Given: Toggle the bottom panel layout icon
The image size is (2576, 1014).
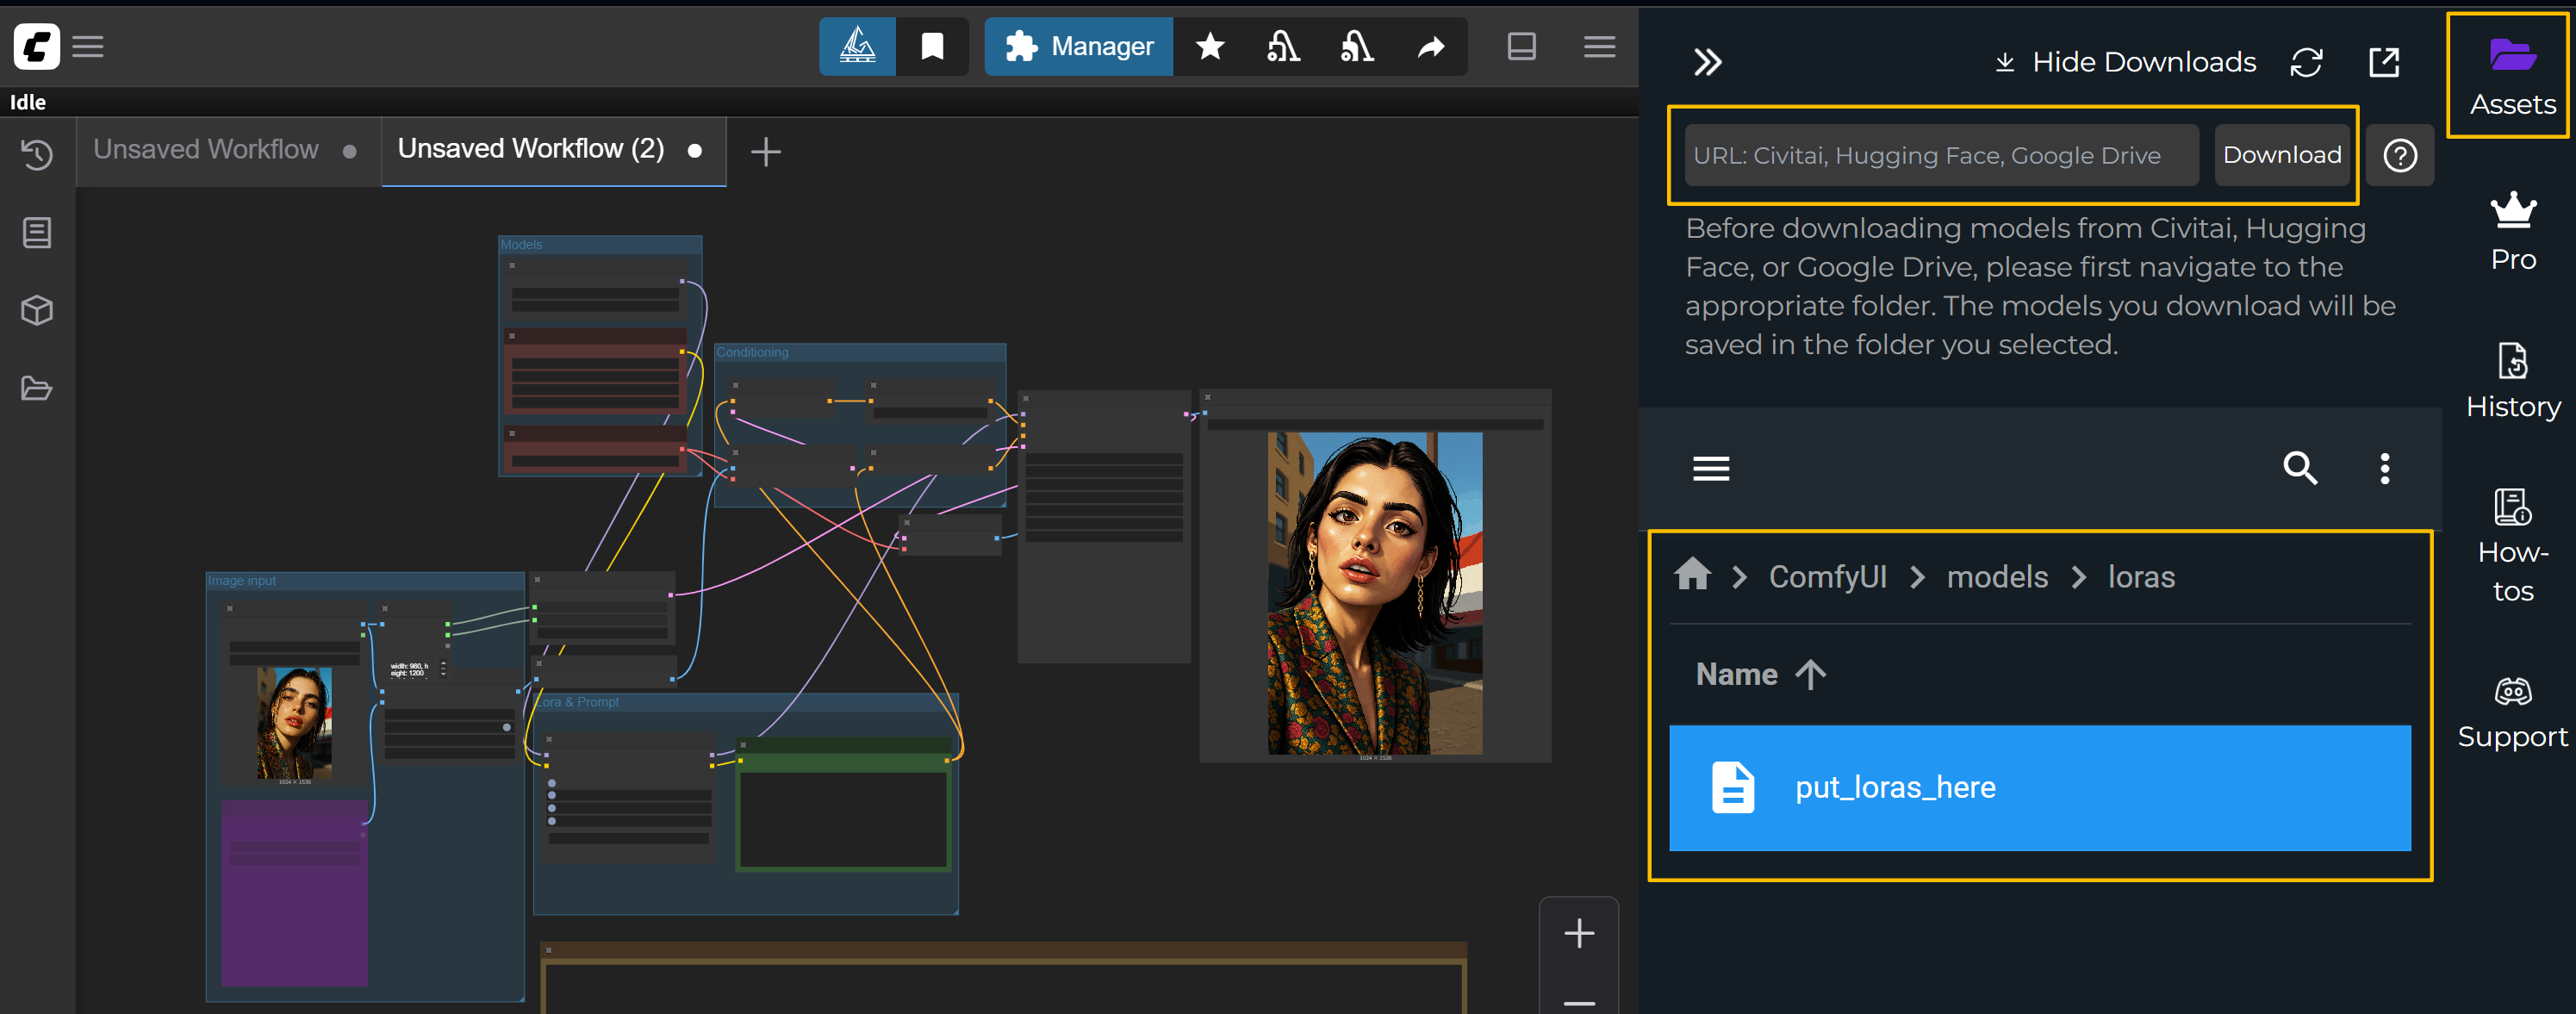Looking at the screenshot, I should [x=1521, y=46].
